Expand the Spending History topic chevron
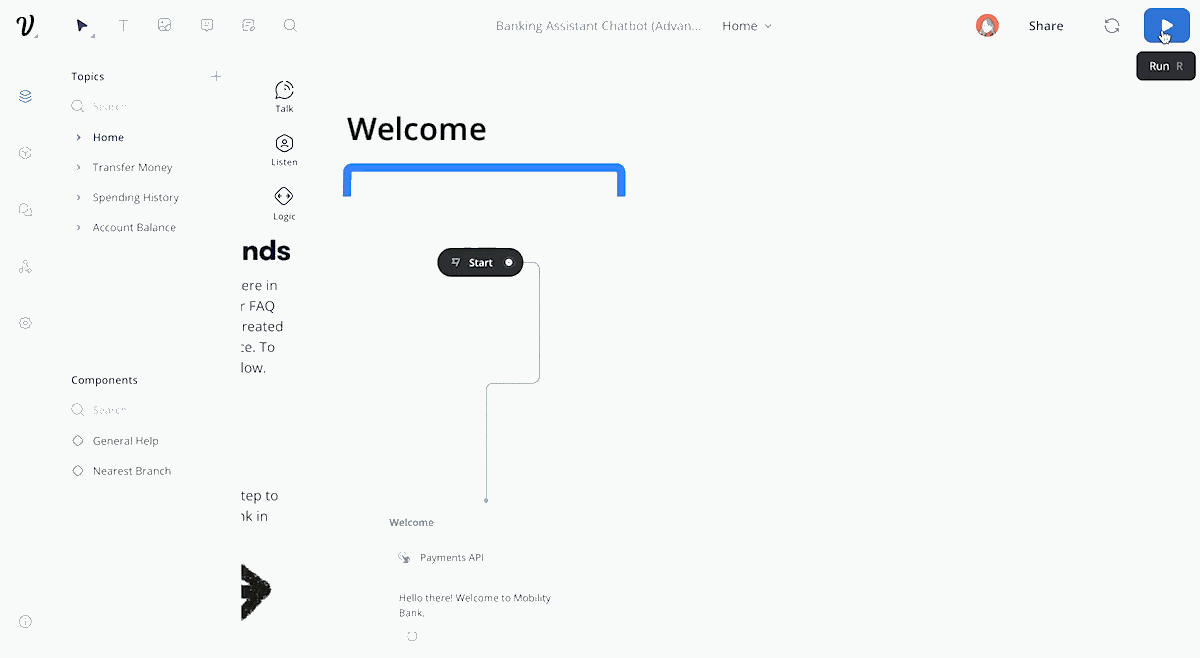Screen dimensions: 1200x658 pyautogui.click(x=78, y=197)
